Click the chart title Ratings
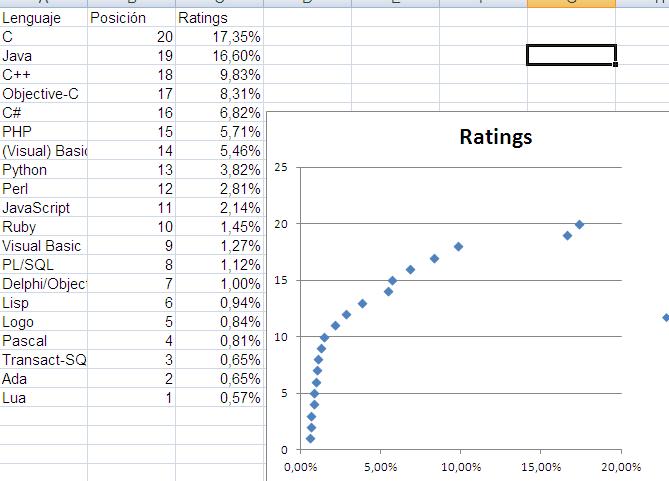 (496, 137)
